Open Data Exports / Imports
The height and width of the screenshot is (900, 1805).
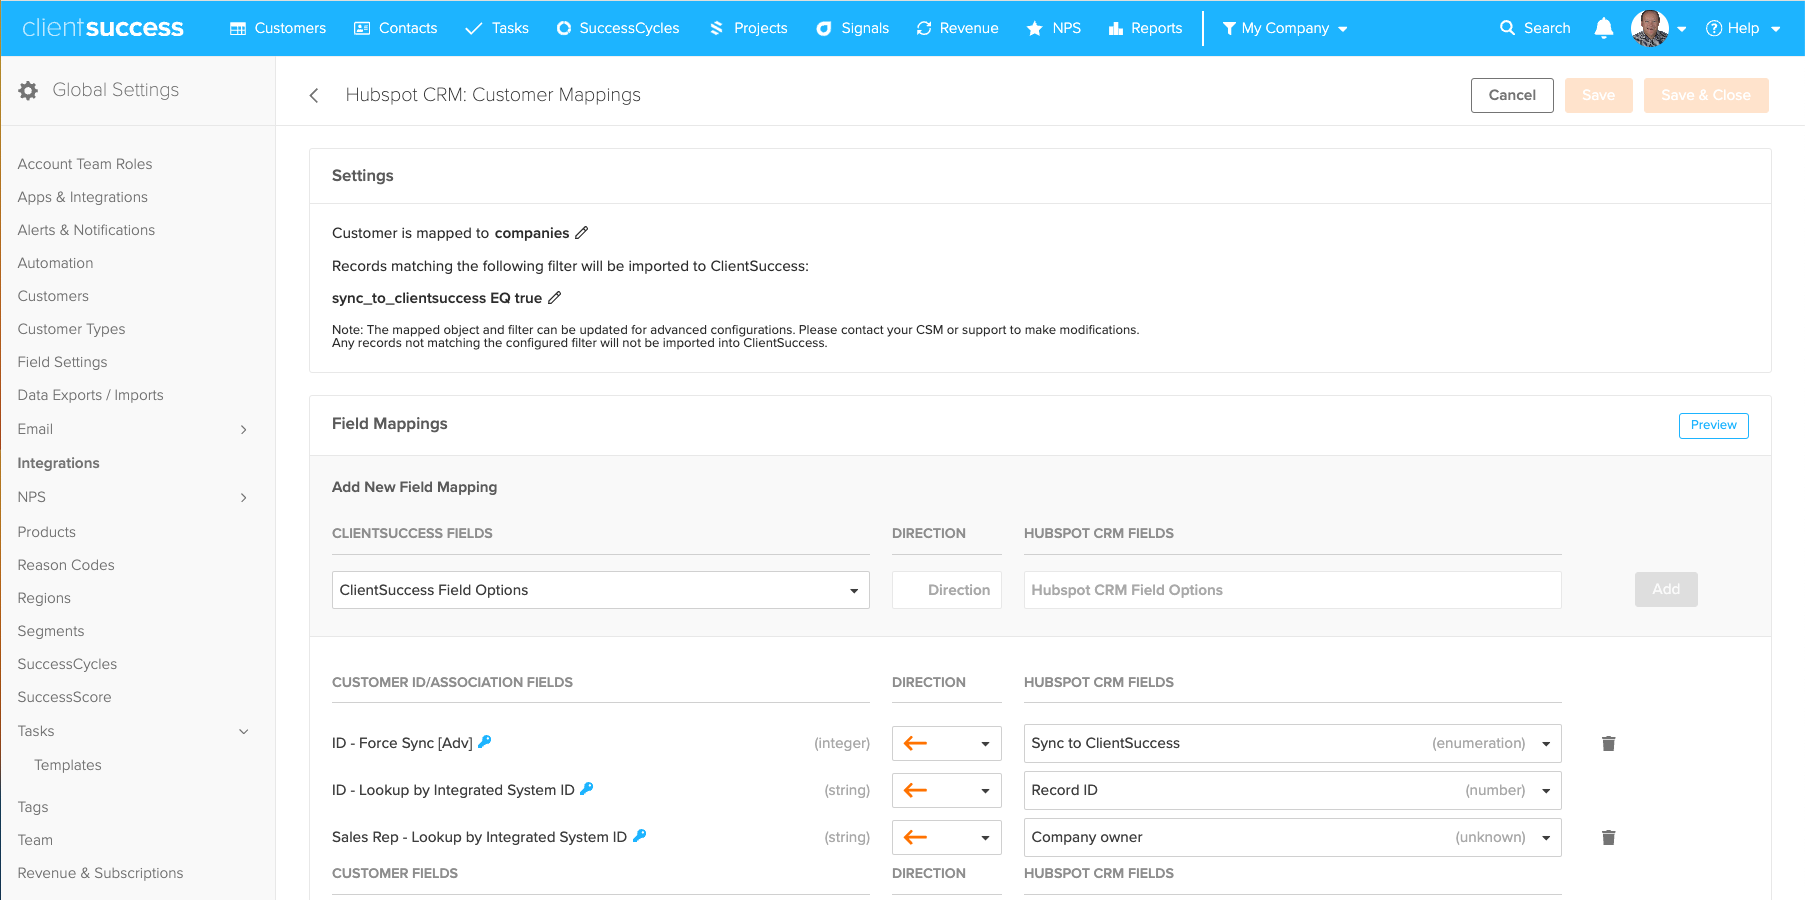[x=90, y=395]
